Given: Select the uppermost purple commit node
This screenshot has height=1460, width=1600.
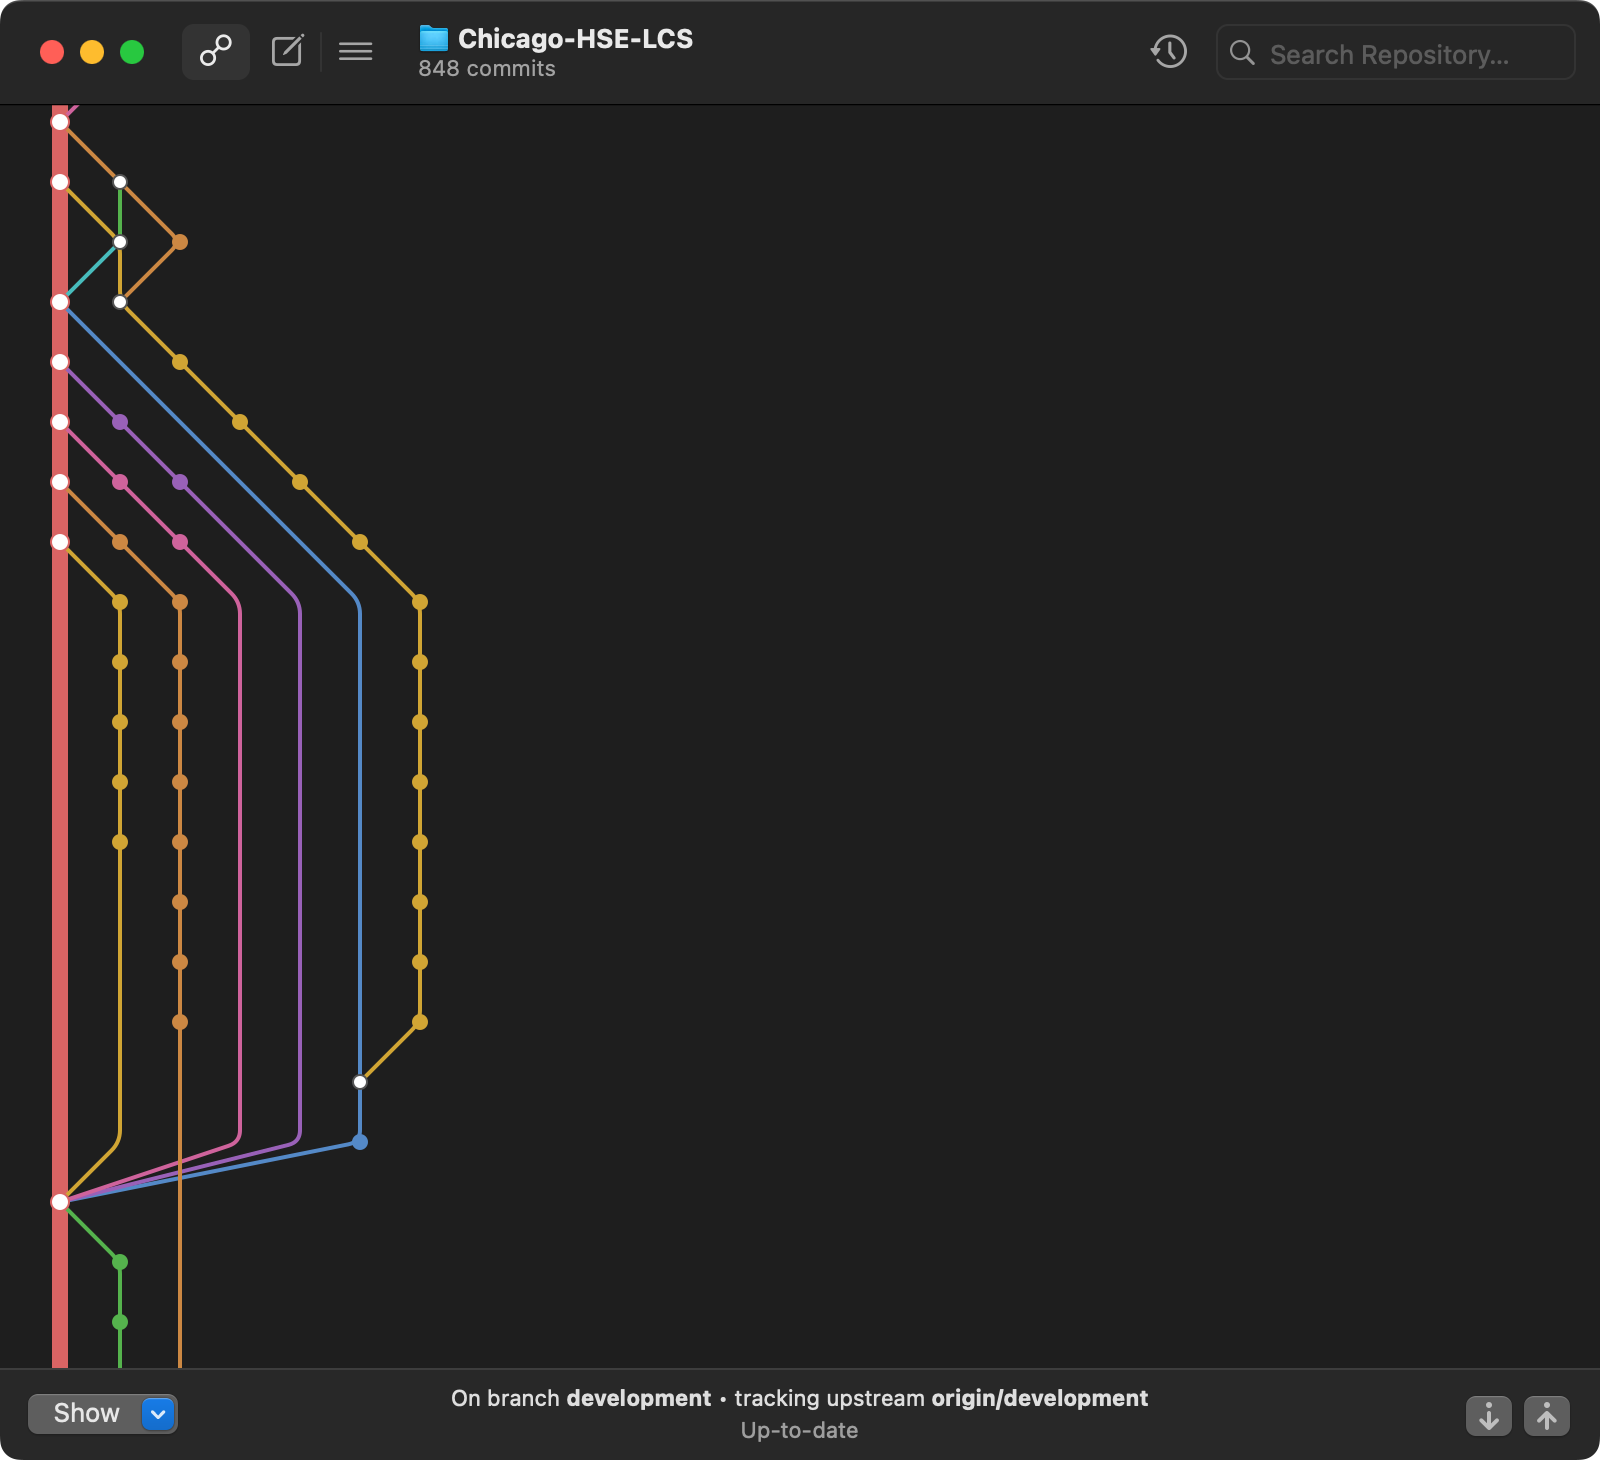Looking at the screenshot, I should pos(120,422).
